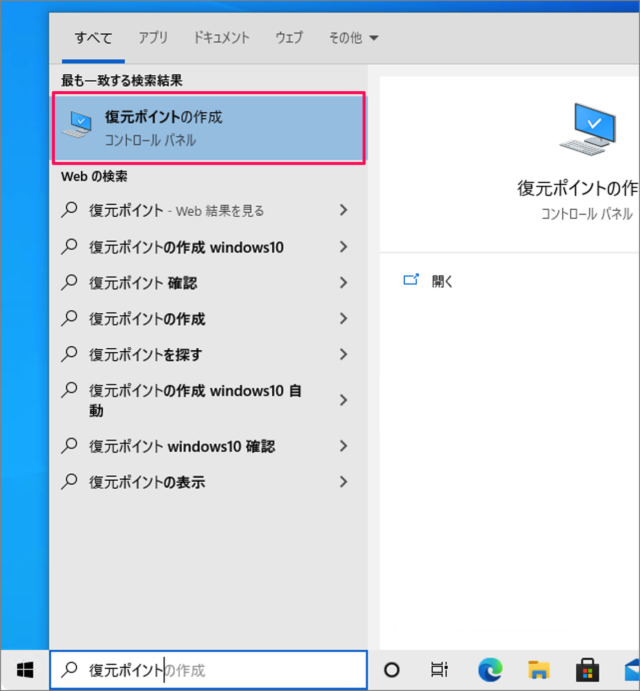Open File Explorer from taskbar

(x=539, y=670)
